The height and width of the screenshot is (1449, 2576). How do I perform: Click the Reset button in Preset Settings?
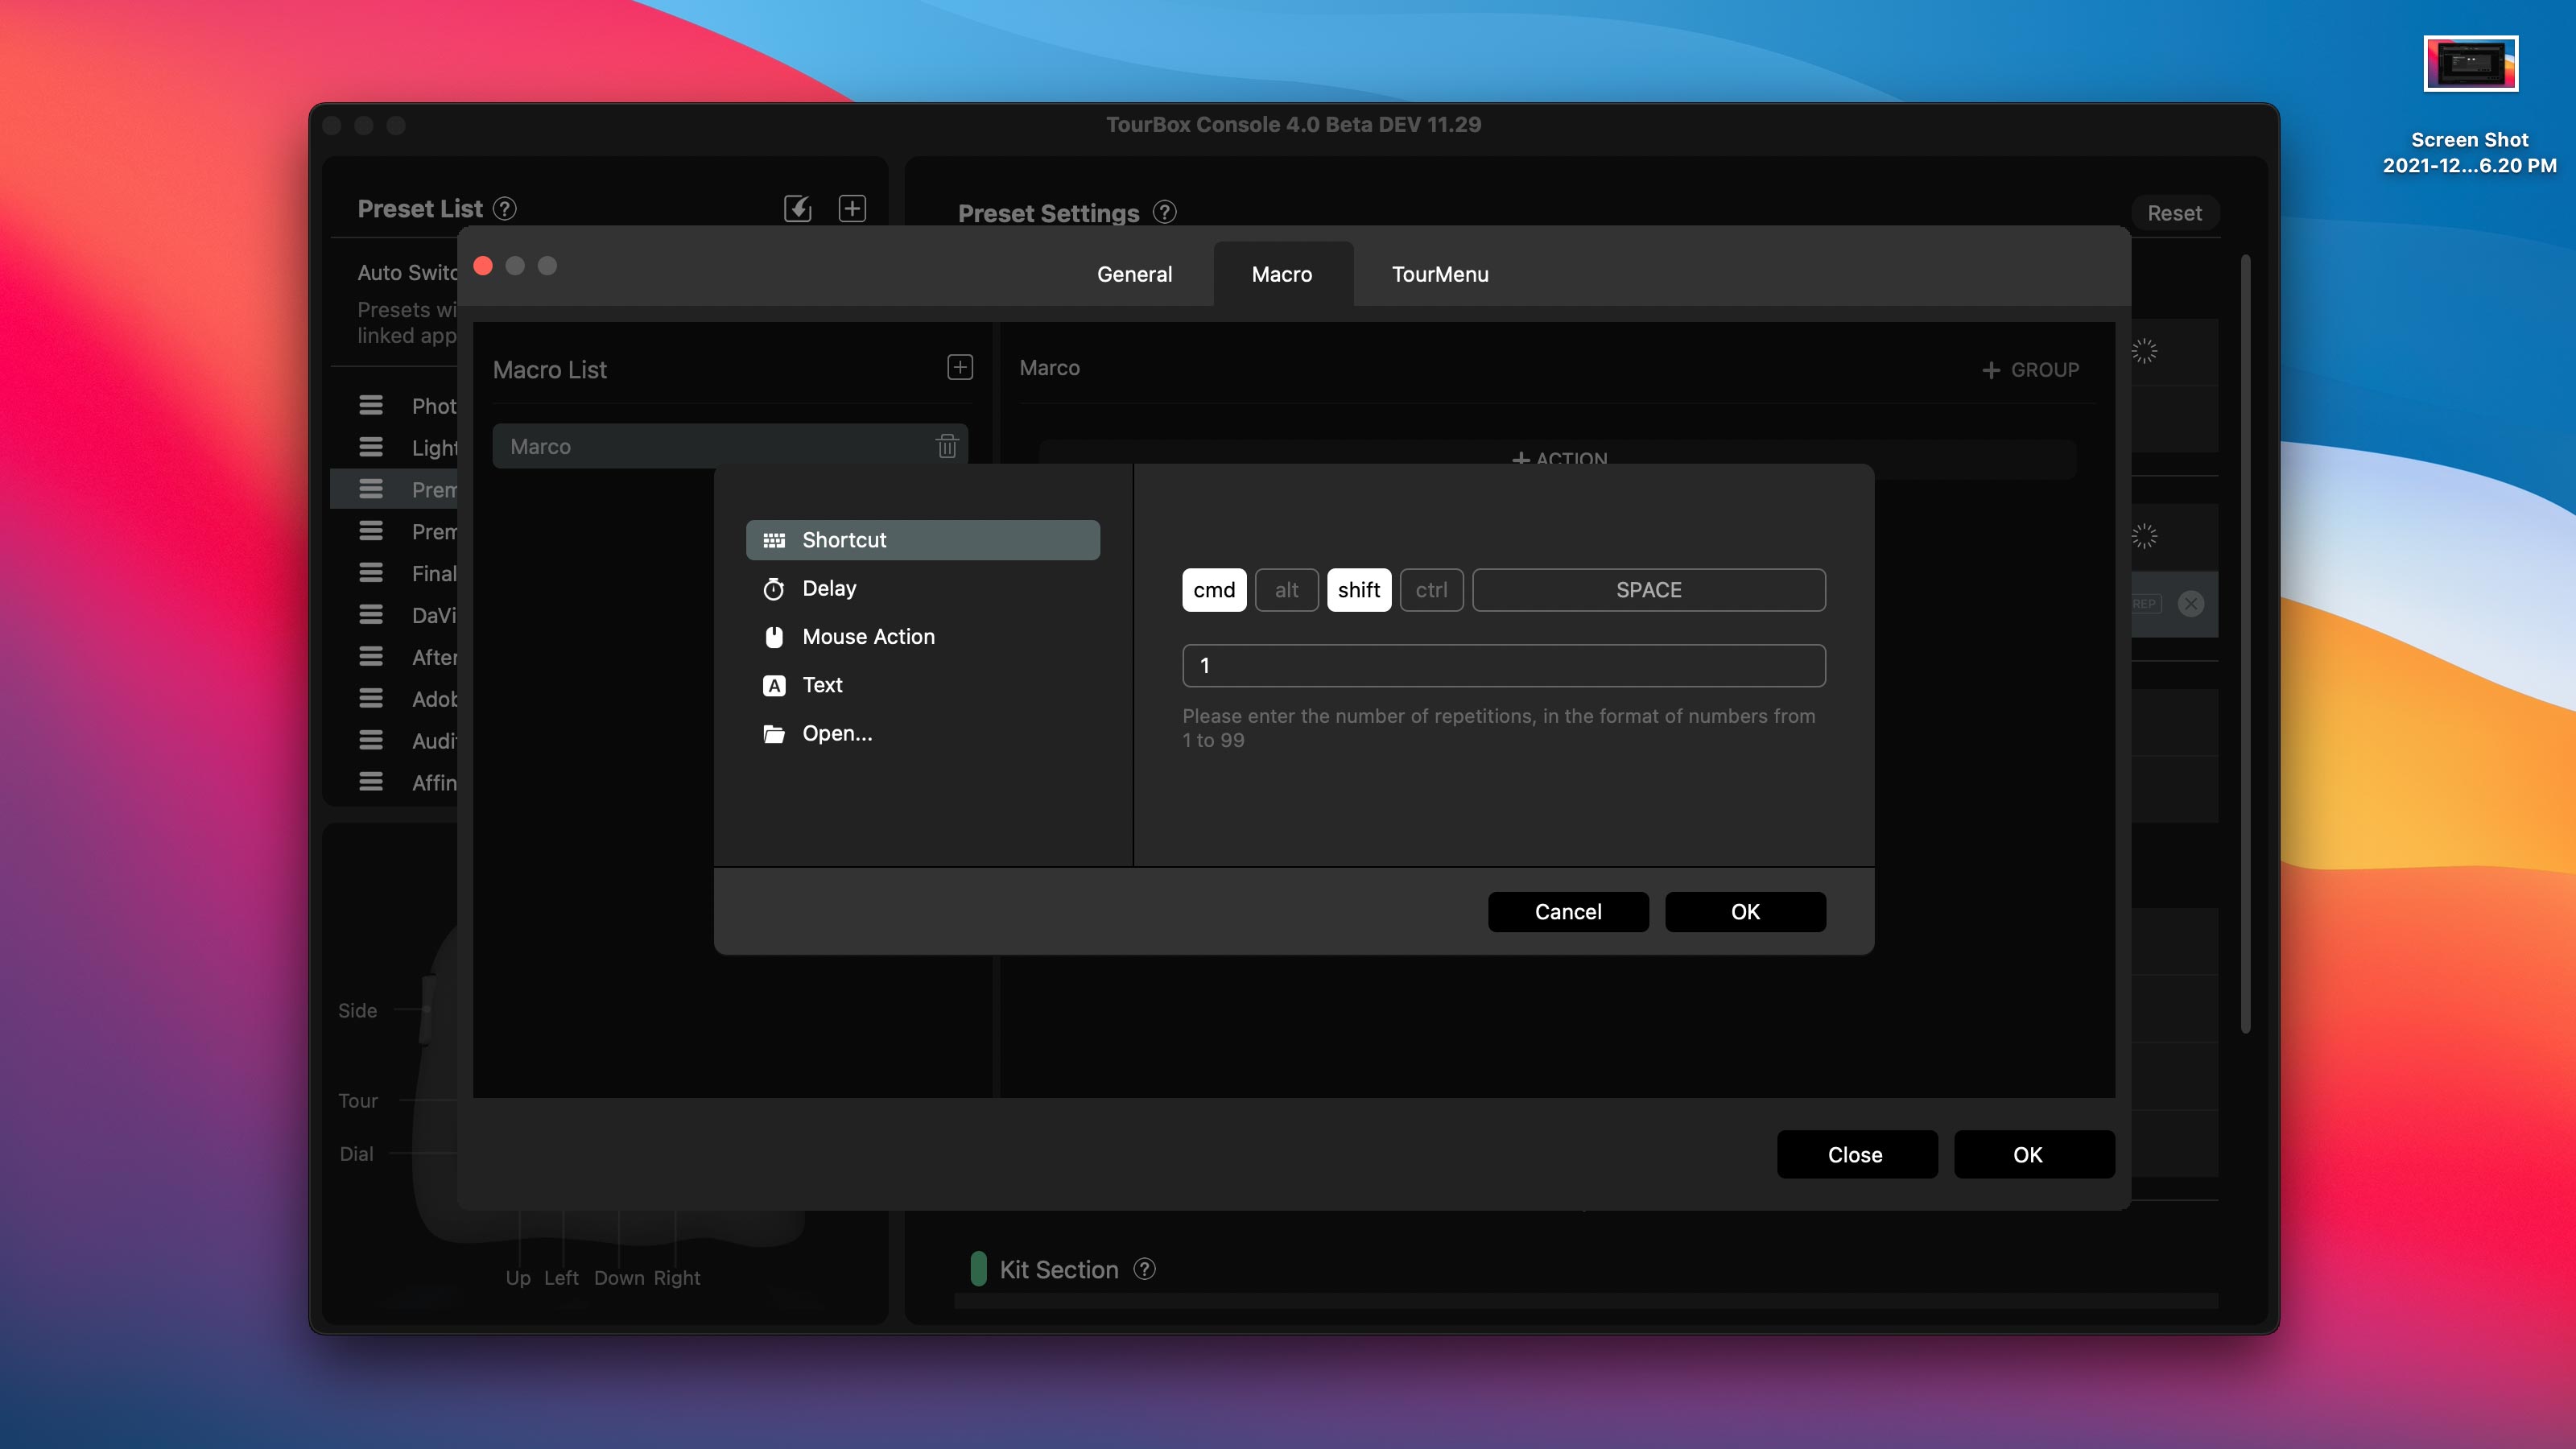[x=2174, y=213]
